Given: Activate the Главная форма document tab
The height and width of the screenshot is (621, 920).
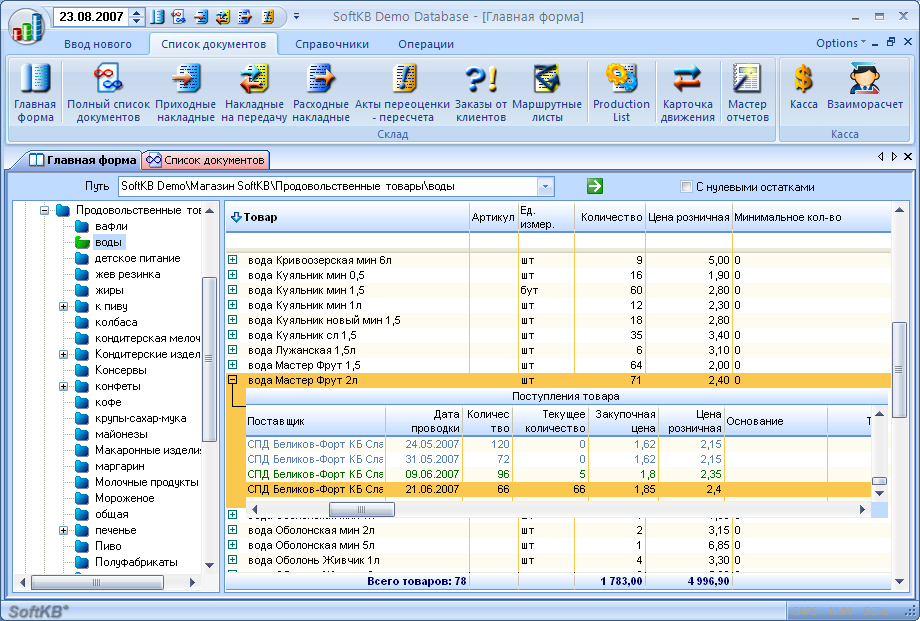Looking at the screenshot, I should 83,160.
